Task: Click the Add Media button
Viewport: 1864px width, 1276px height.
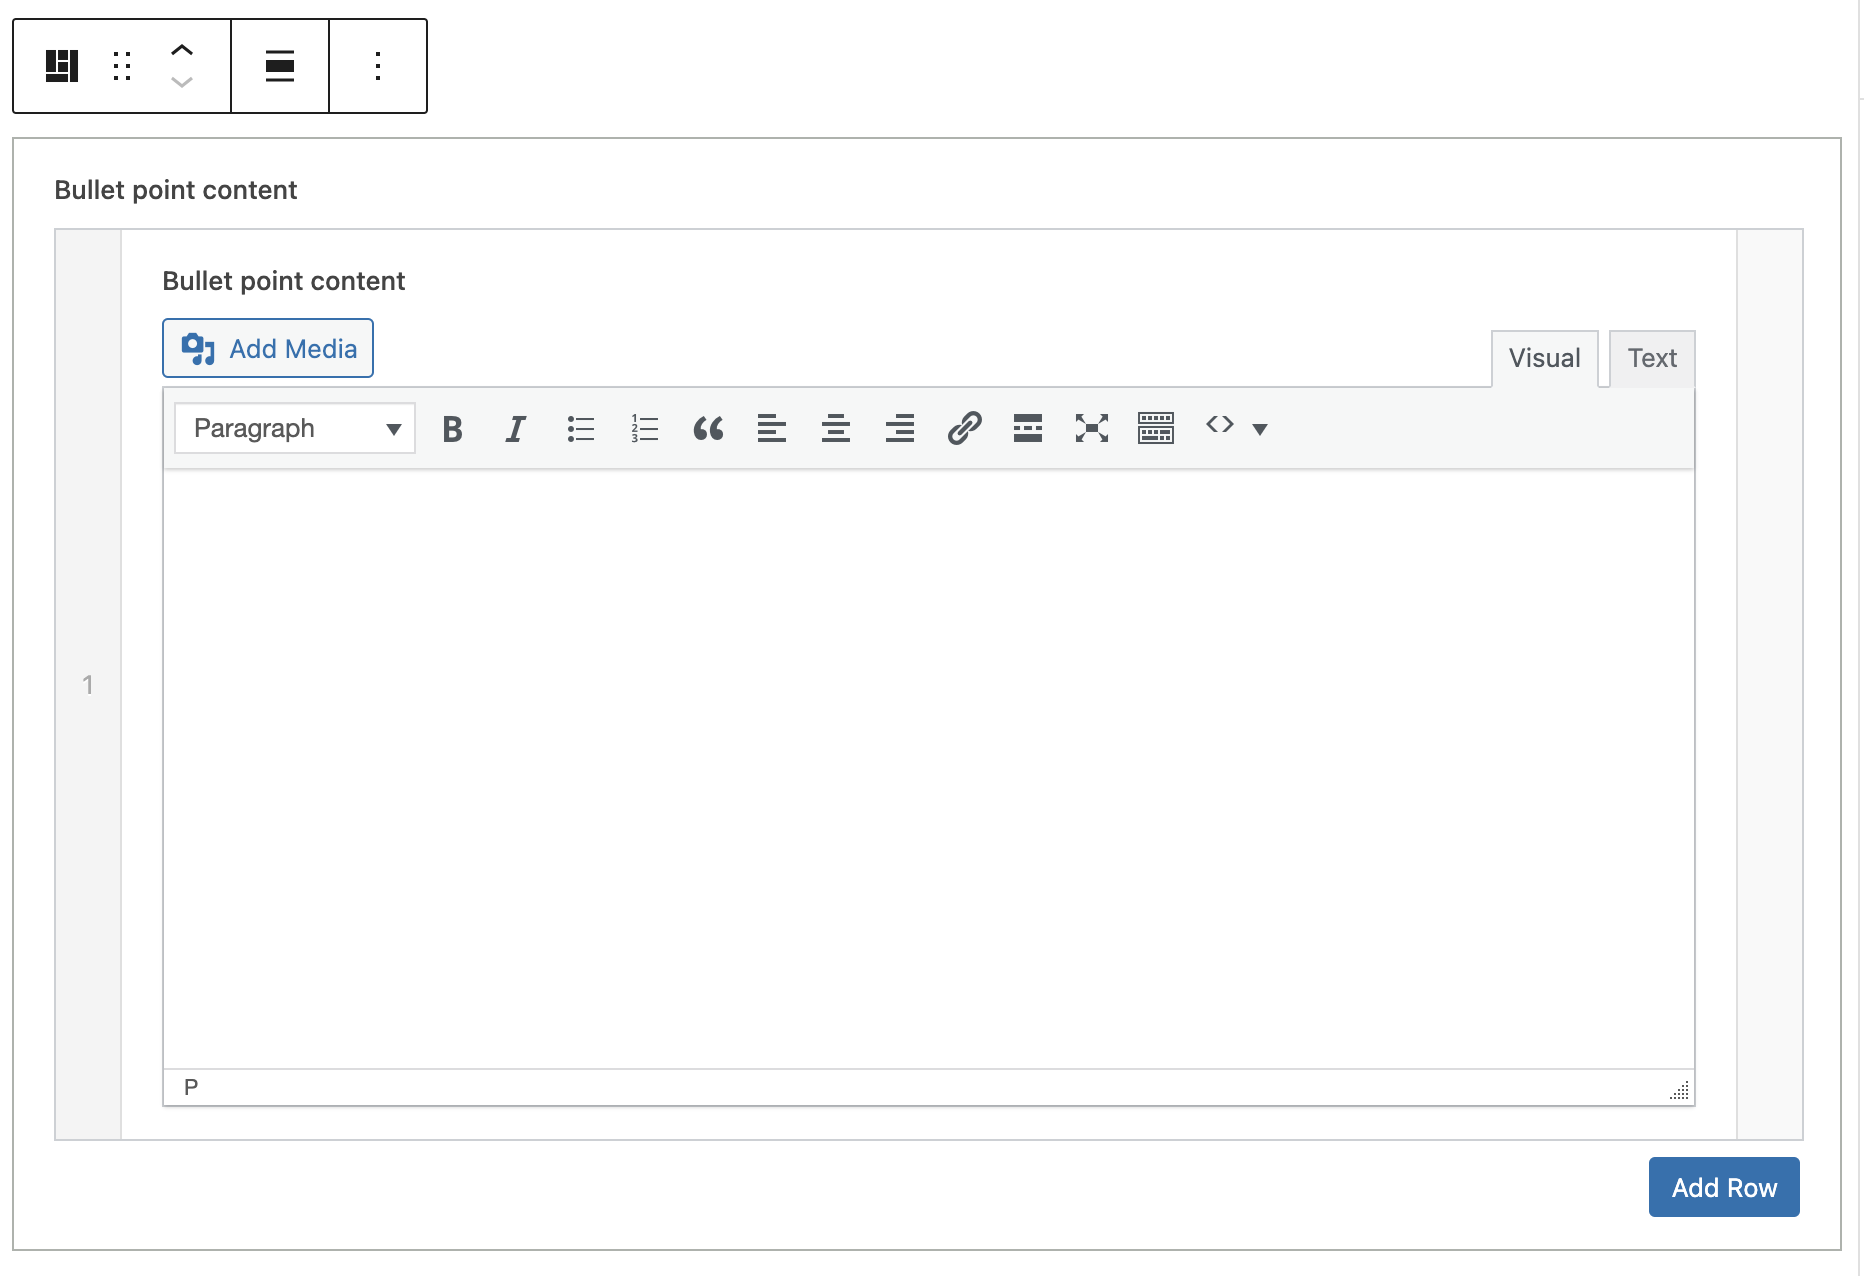Action: pyautogui.click(x=268, y=348)
